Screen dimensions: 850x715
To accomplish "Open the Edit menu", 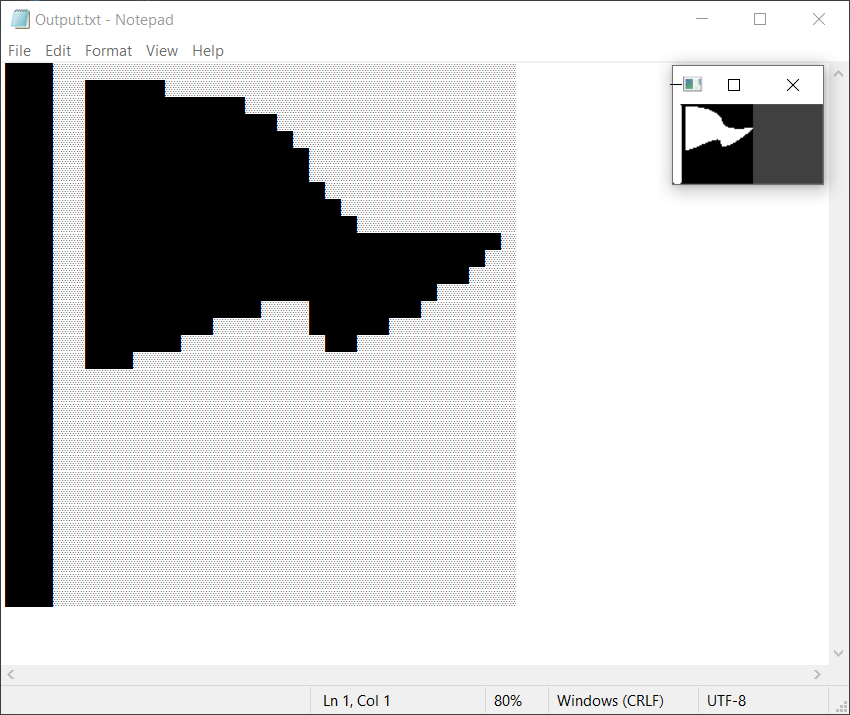I will (58, 51).
